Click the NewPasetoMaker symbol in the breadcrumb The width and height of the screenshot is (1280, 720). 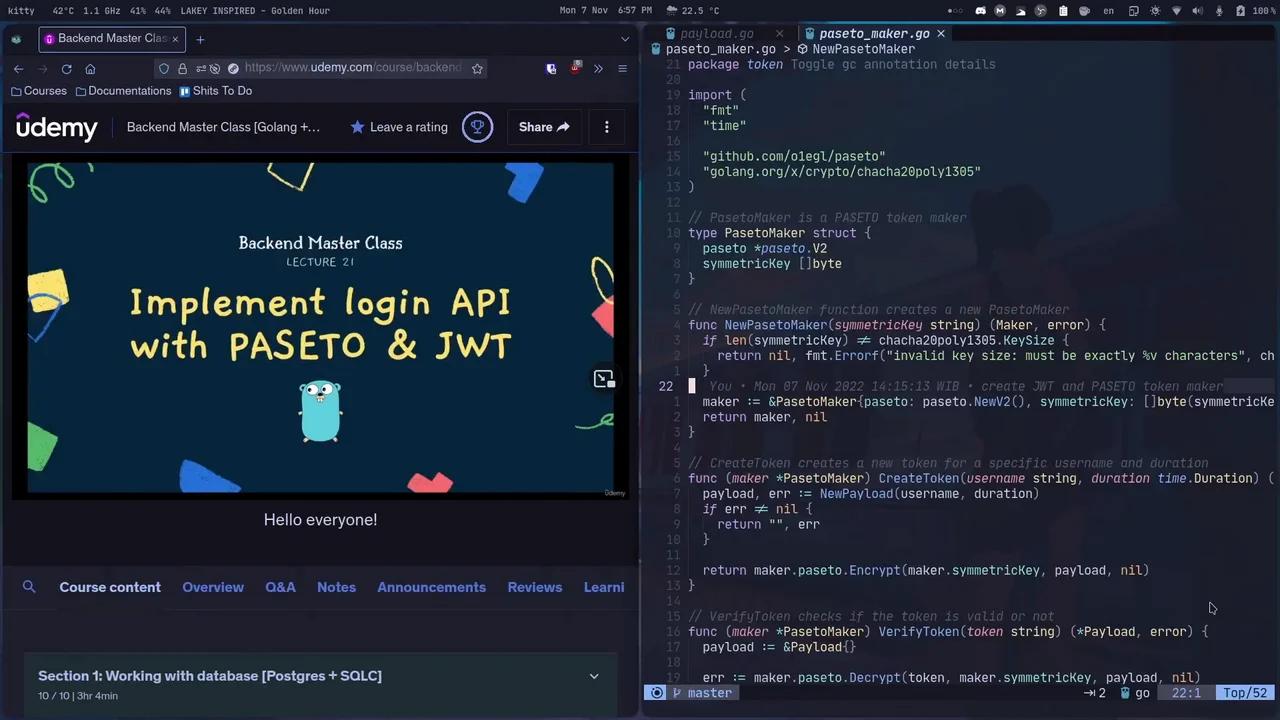864,48
